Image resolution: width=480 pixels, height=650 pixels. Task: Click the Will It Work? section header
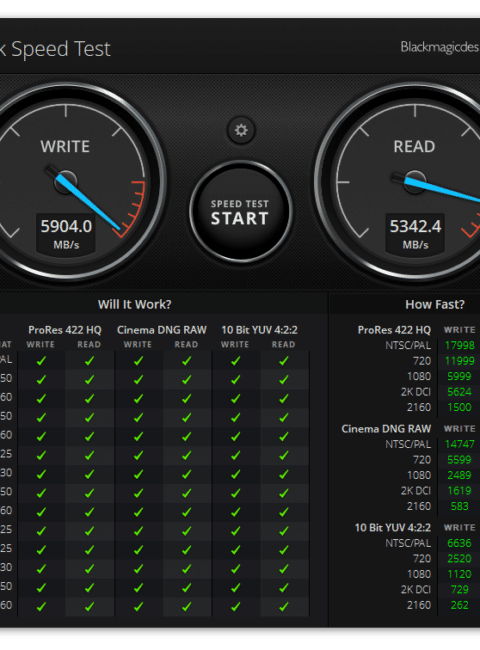135,304
